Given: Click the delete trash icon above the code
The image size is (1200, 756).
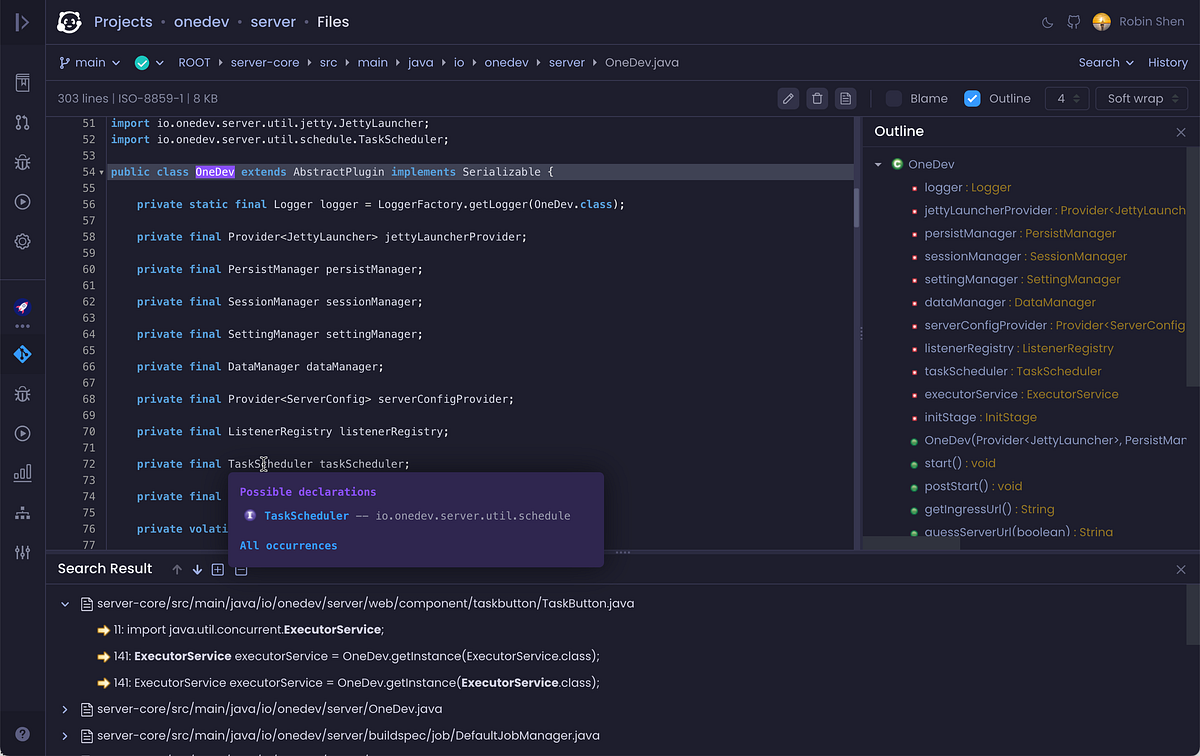Looking at the screenshot, I should (x=817, y=98).
